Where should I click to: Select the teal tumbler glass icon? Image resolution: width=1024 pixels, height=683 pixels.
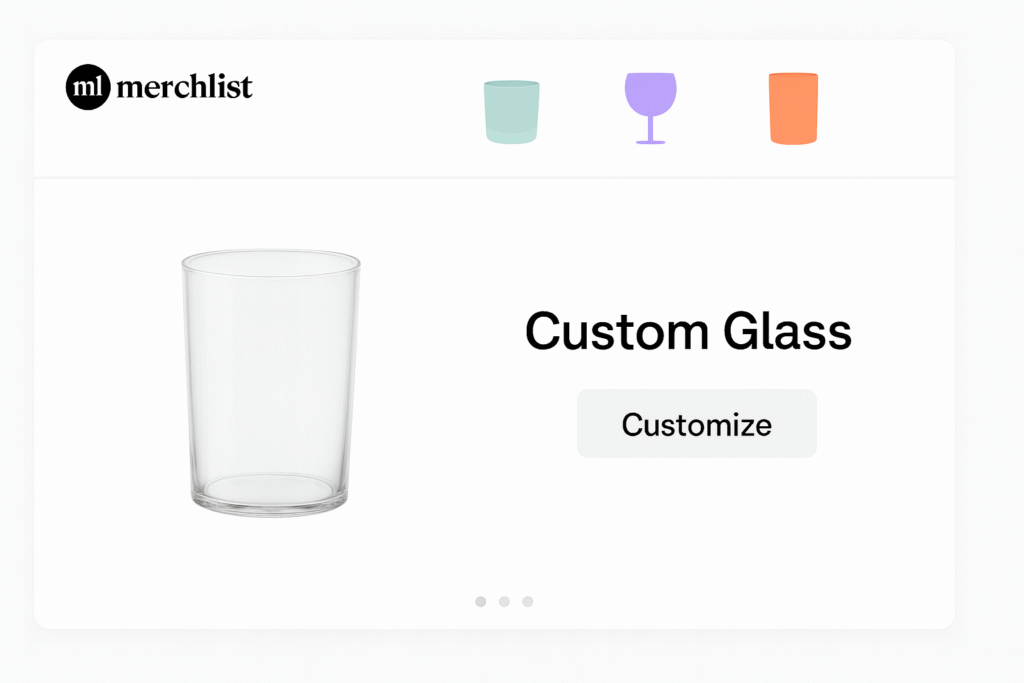511,111
